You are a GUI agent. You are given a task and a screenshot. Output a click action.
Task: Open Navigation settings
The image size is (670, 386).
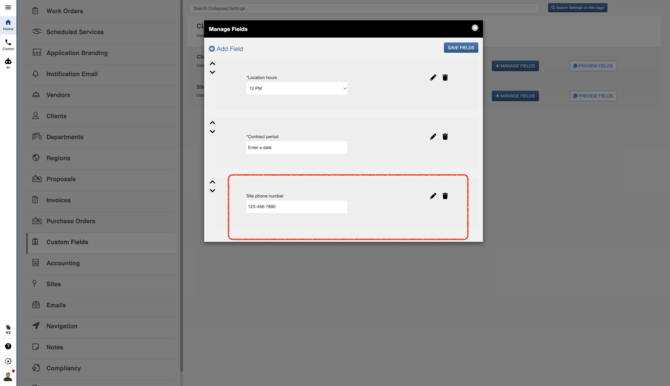[x=101, y=326]
